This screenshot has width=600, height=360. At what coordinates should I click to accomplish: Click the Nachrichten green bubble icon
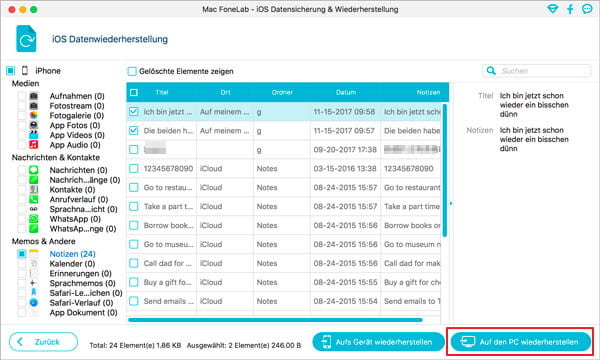point(34,170)
